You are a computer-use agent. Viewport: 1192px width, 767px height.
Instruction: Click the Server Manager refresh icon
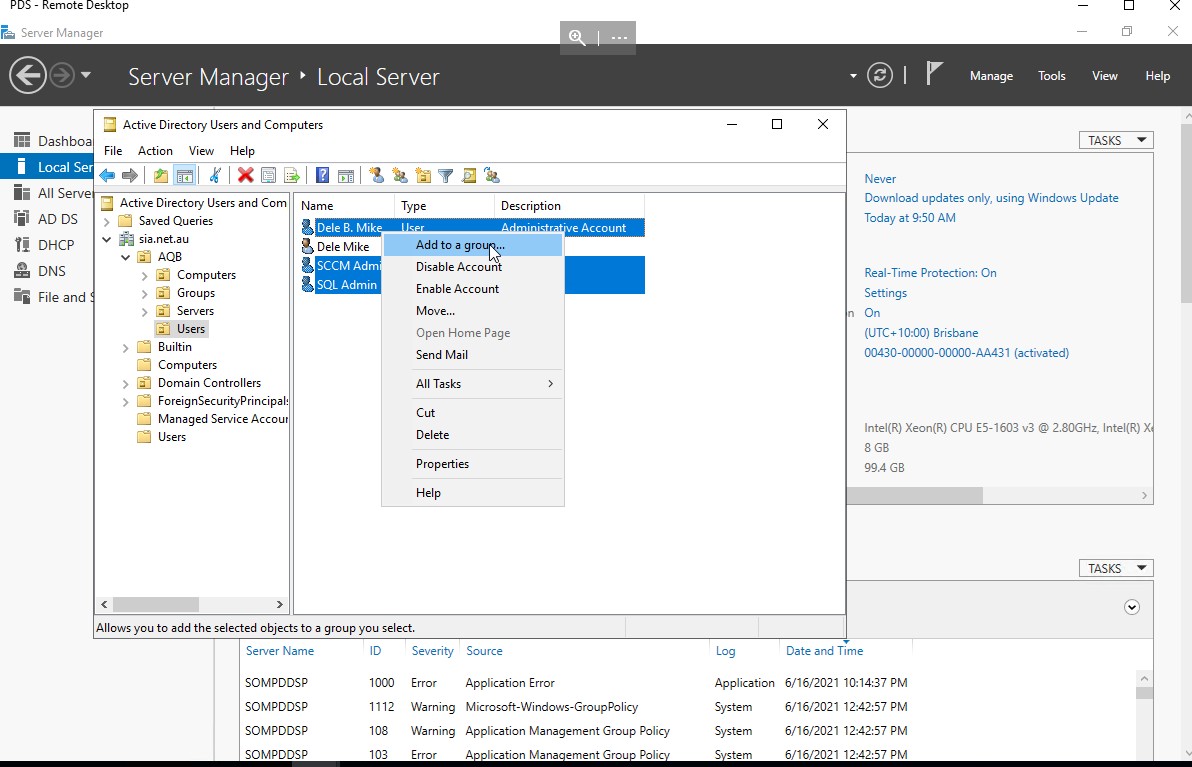(880, 76)
